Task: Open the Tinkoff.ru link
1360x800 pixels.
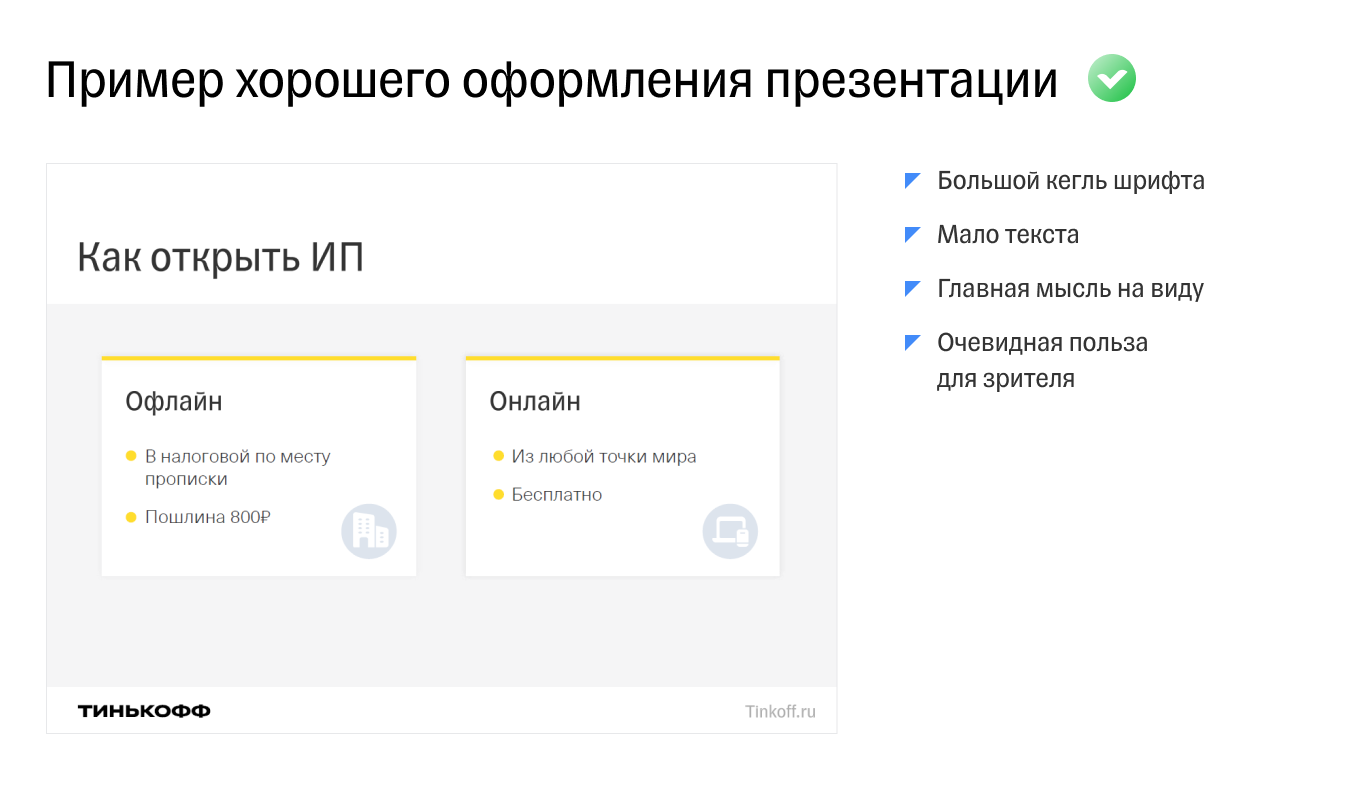Action: [x=780, y=710]
